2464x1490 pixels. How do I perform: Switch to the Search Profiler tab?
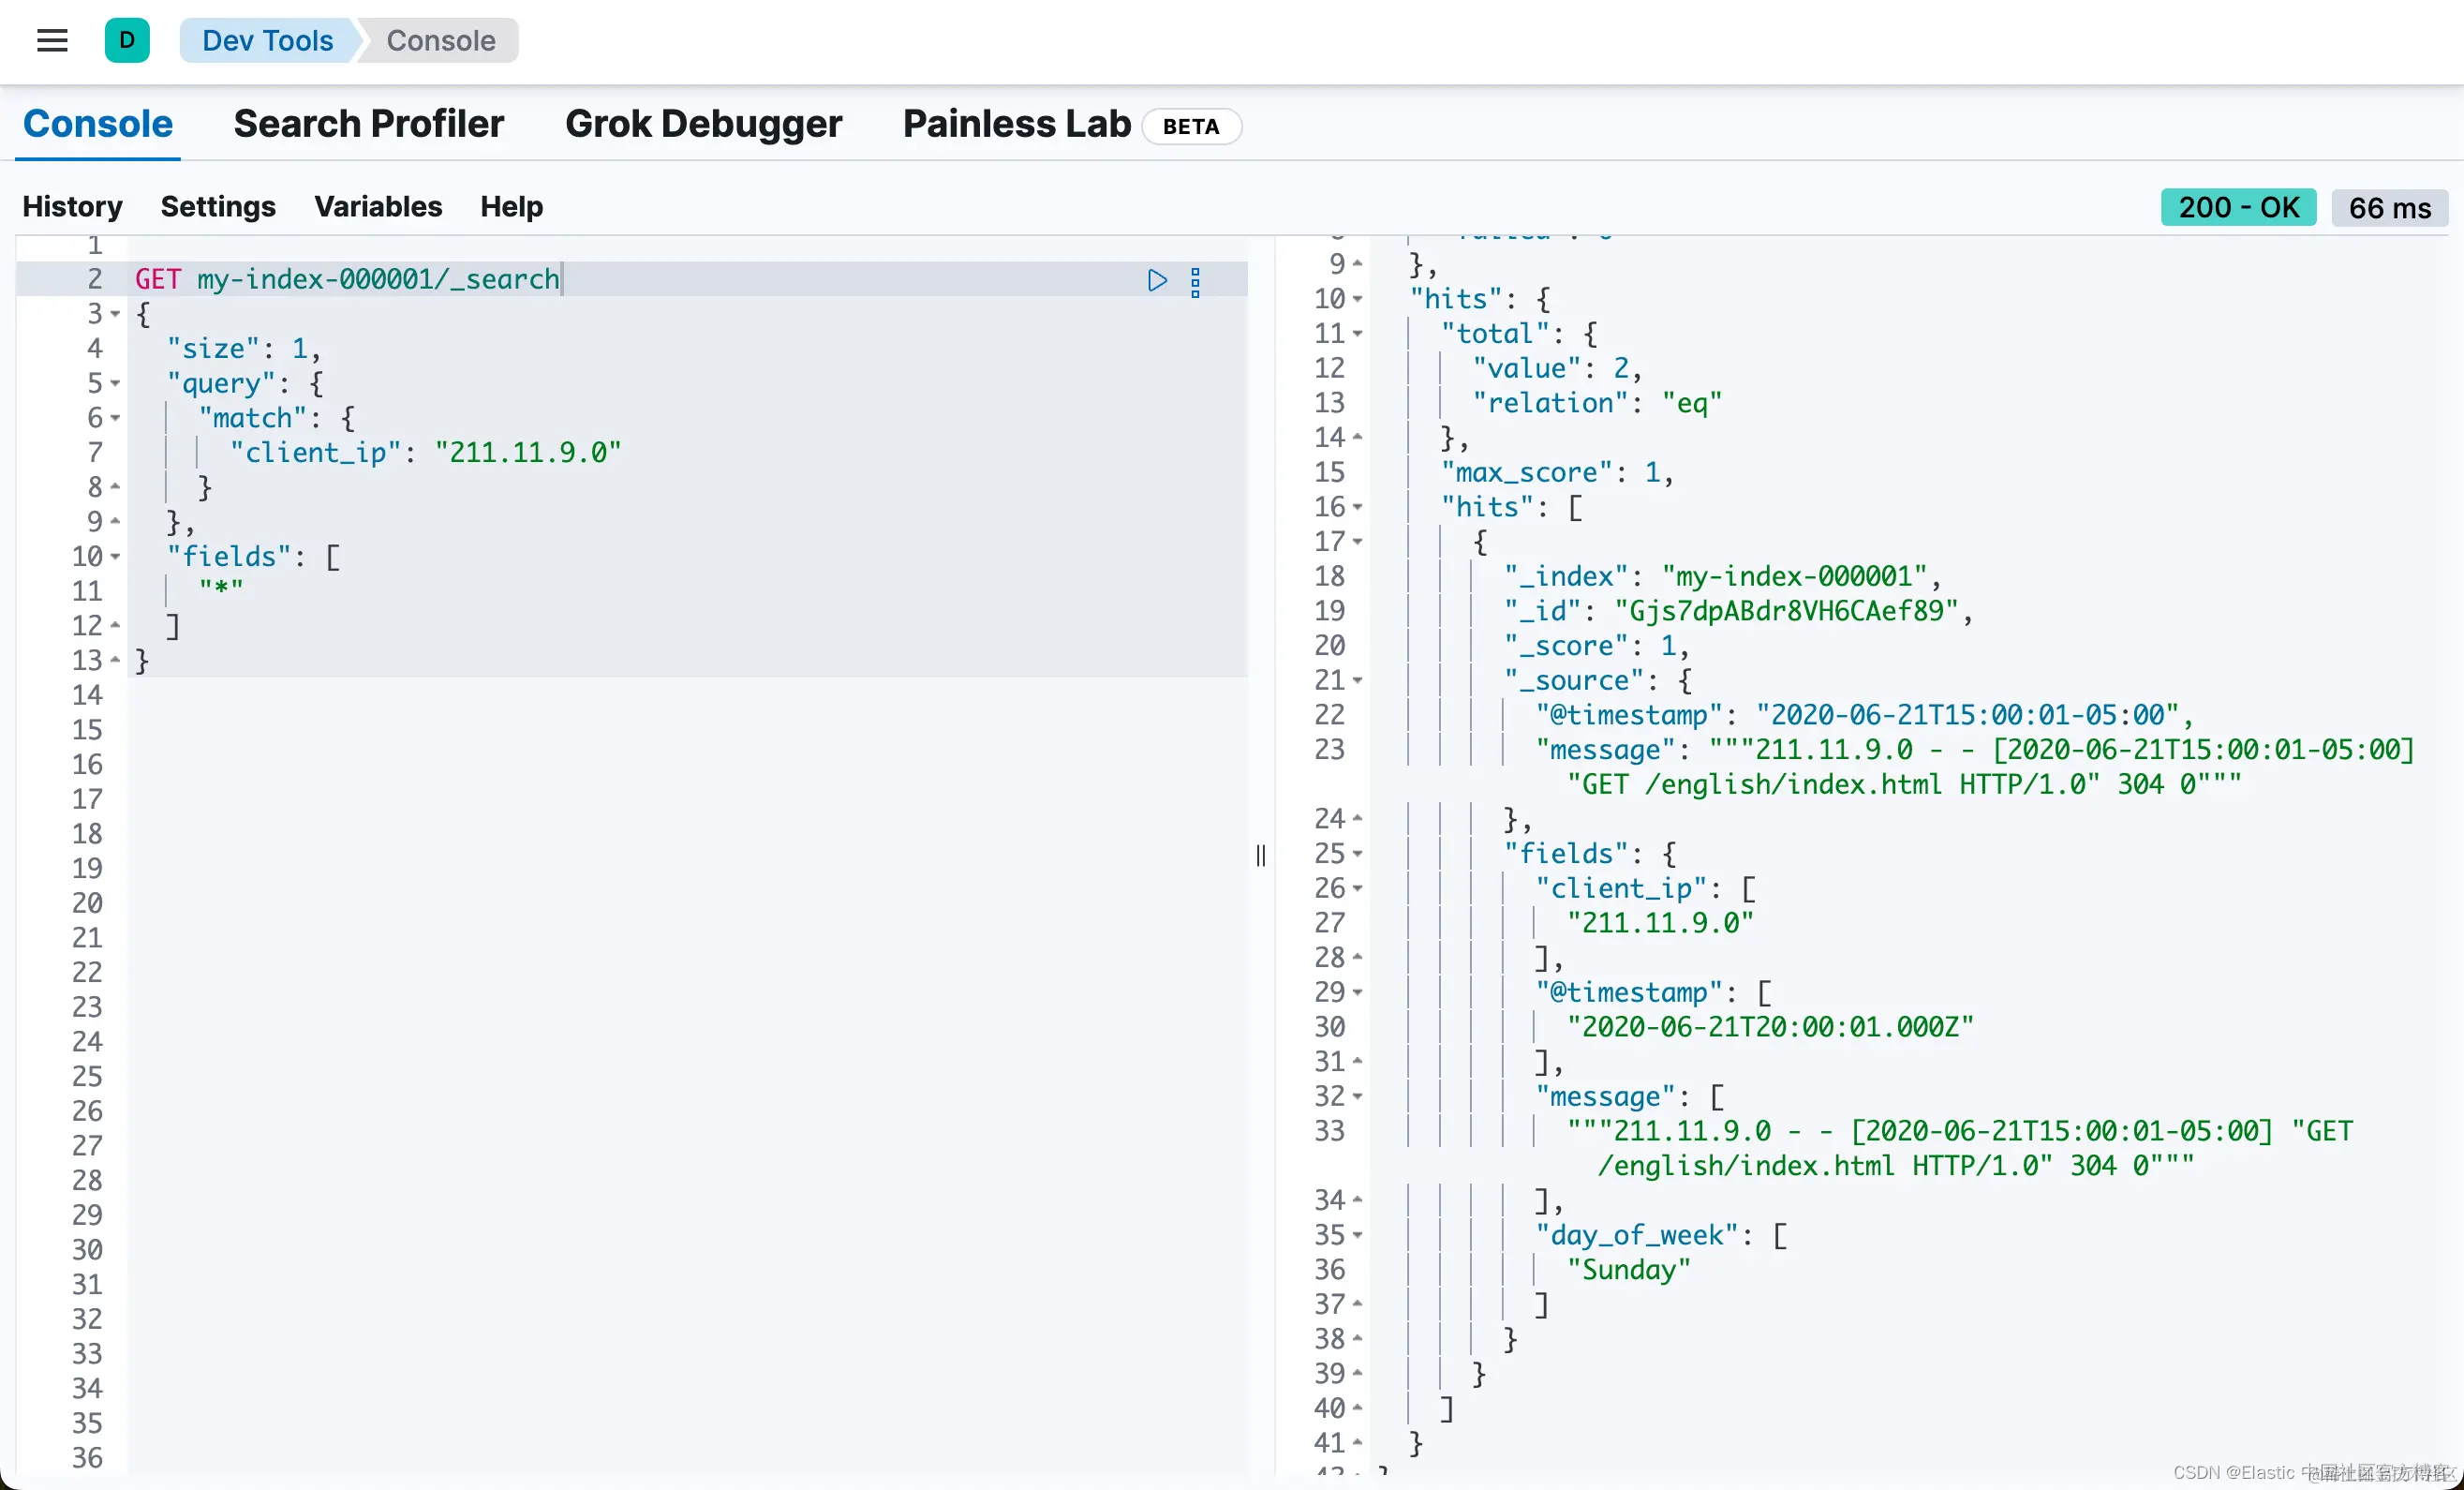(368, 124)
